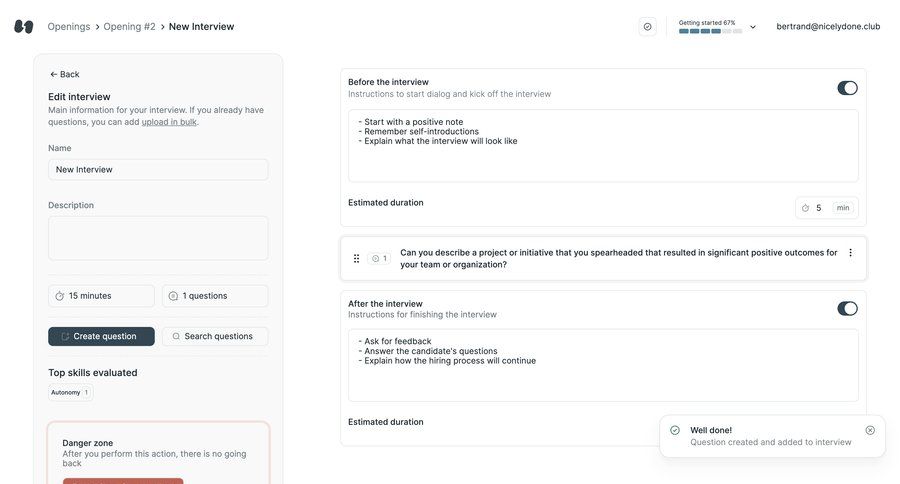Viewport: 900px width, 484px height.
Task: Open the bertrand@nicelydone.club account menu
Action: click(828, 26)
